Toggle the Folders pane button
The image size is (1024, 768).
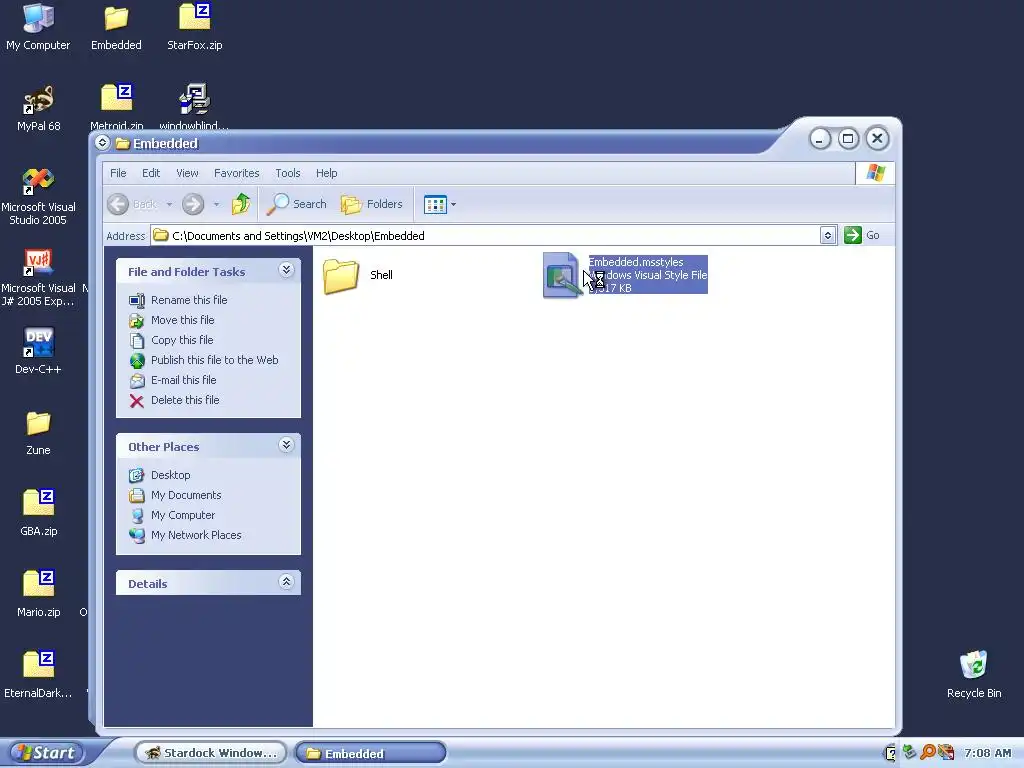click(372, 204)
